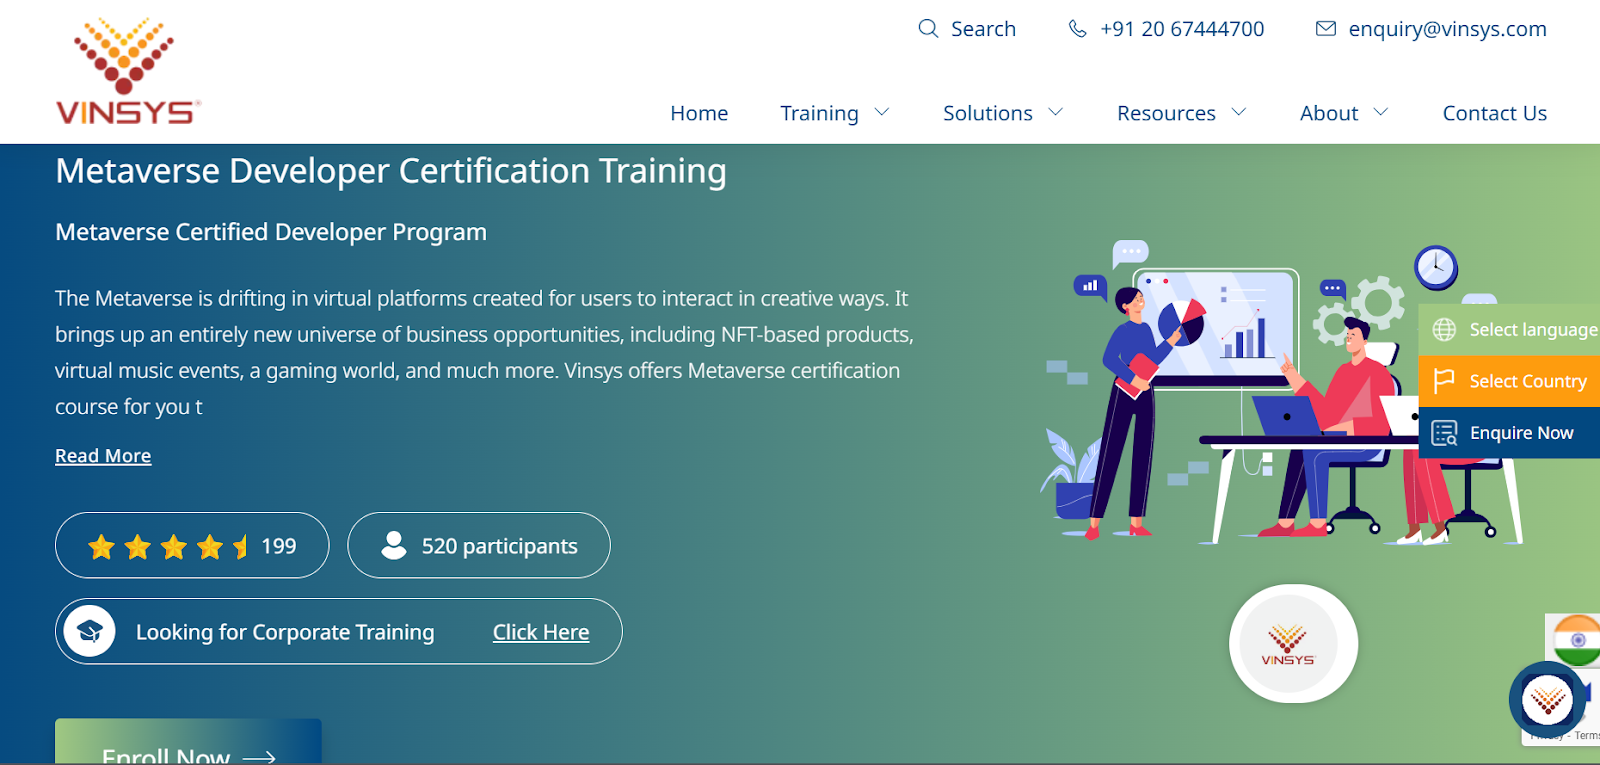1600x765 pixels.
Task: Click the search magnifier icon
Action: click(928, 28)
